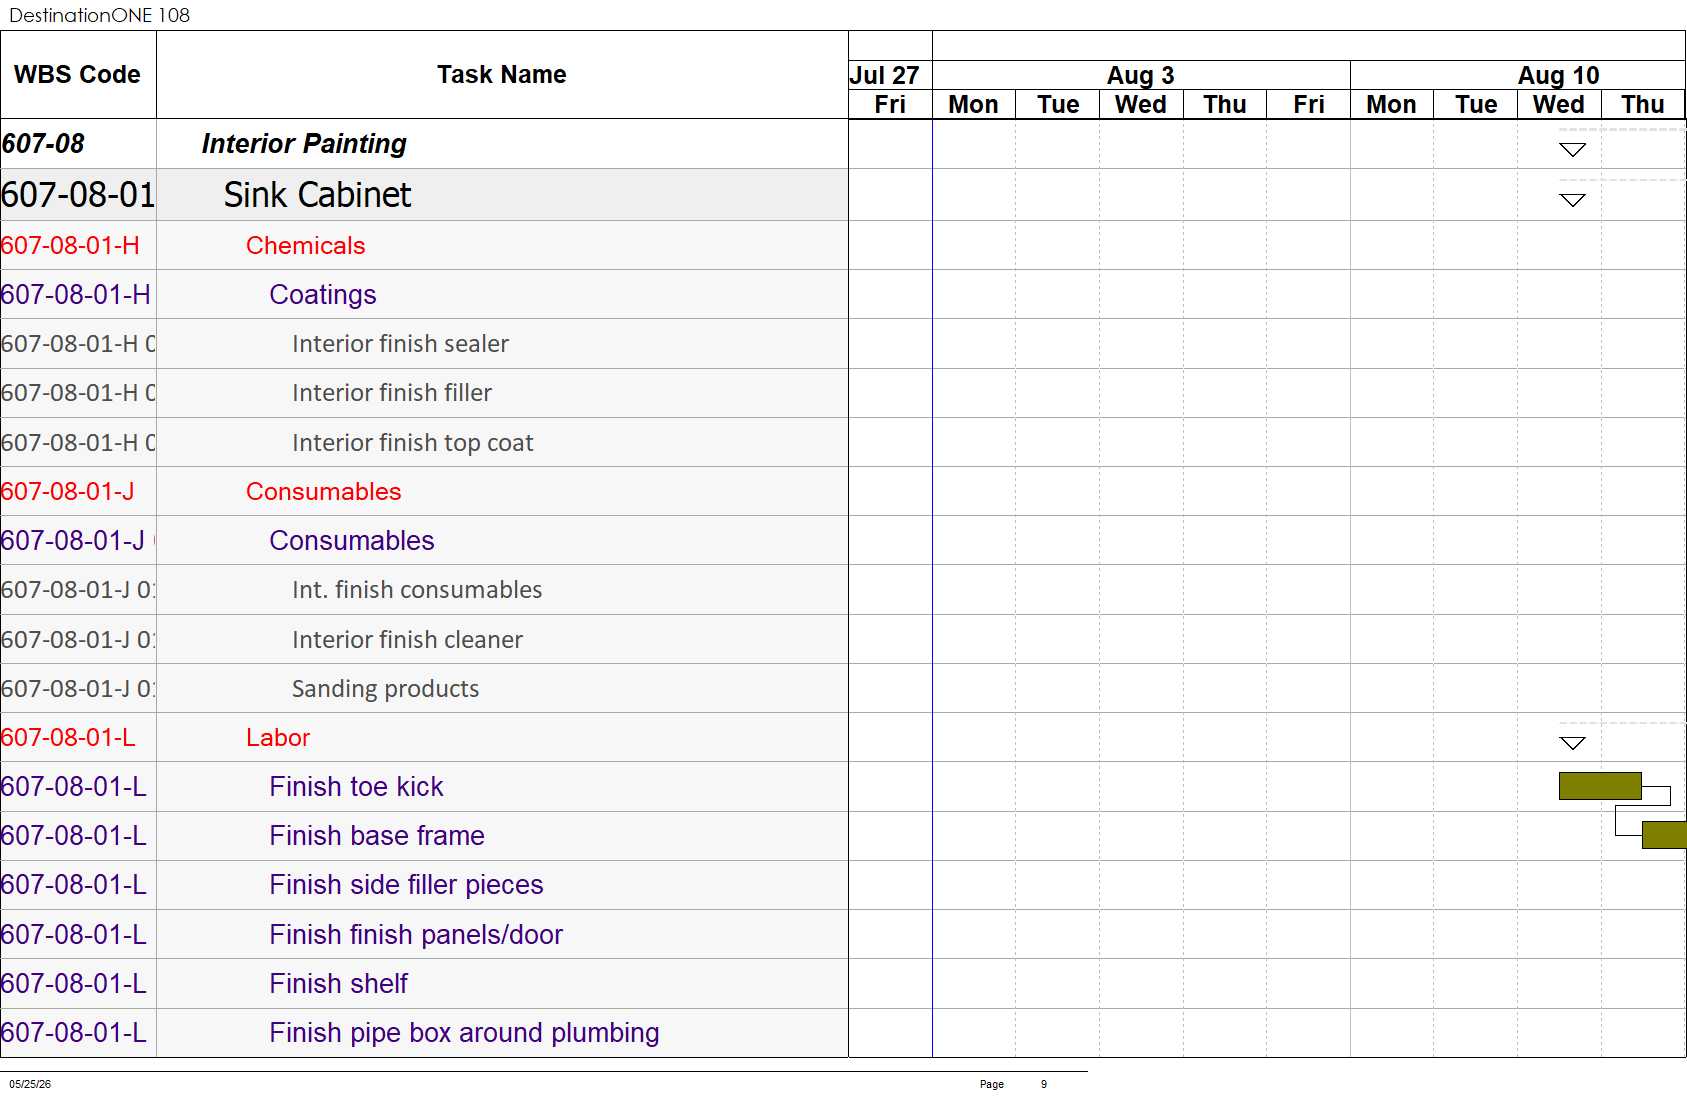The image size is (1687, 1097).
Task: Click the WBS Code column header
Action: coord(78,75)
